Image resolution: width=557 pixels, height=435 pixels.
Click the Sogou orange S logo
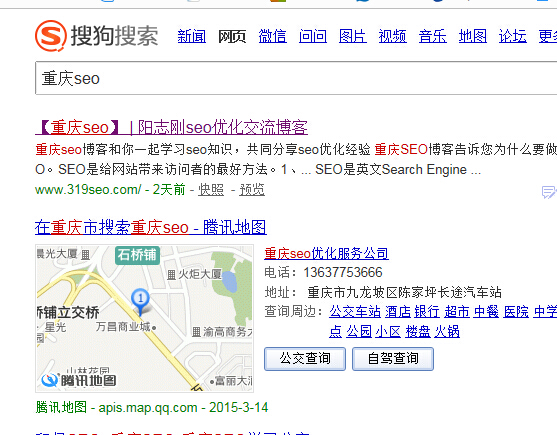pyautogui.click(x=51, y=36)
